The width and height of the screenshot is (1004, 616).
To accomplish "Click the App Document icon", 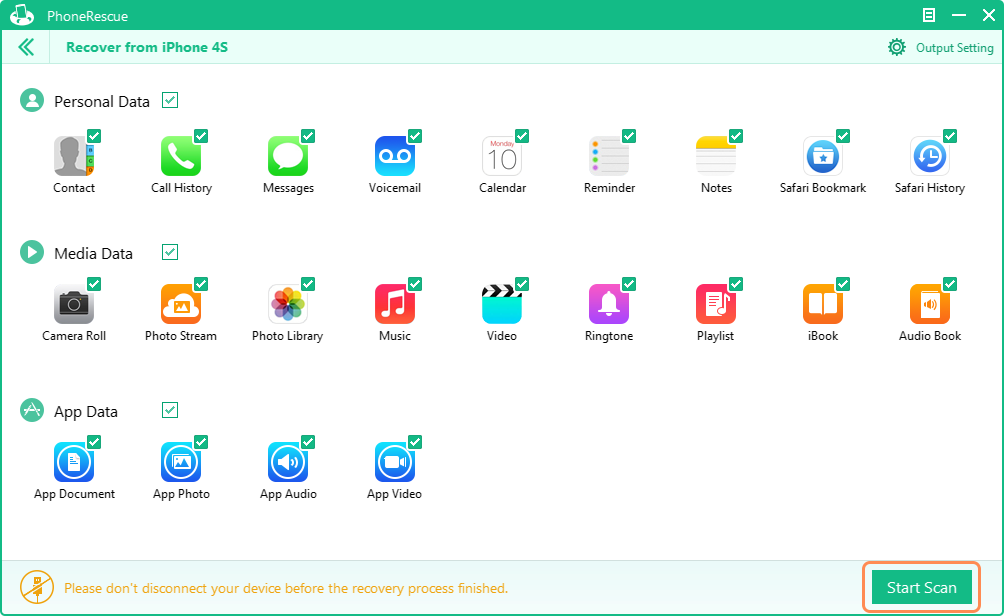I will coord(74,462).
